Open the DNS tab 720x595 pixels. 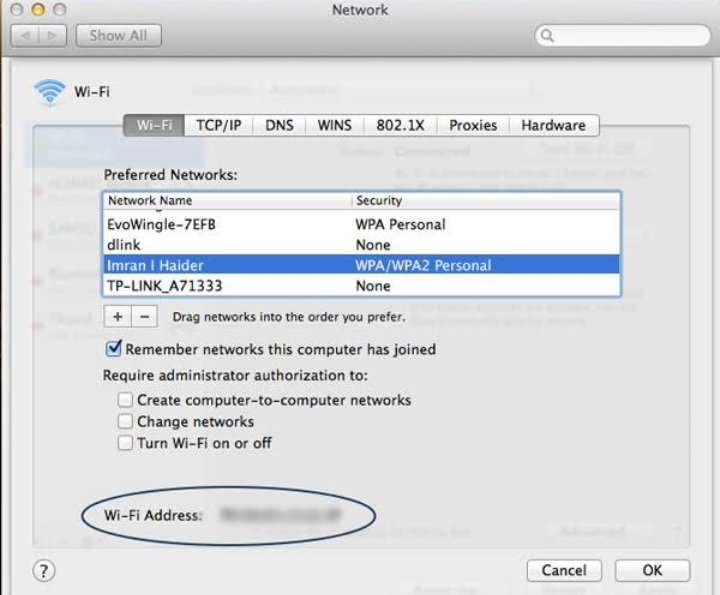(279, 125)
